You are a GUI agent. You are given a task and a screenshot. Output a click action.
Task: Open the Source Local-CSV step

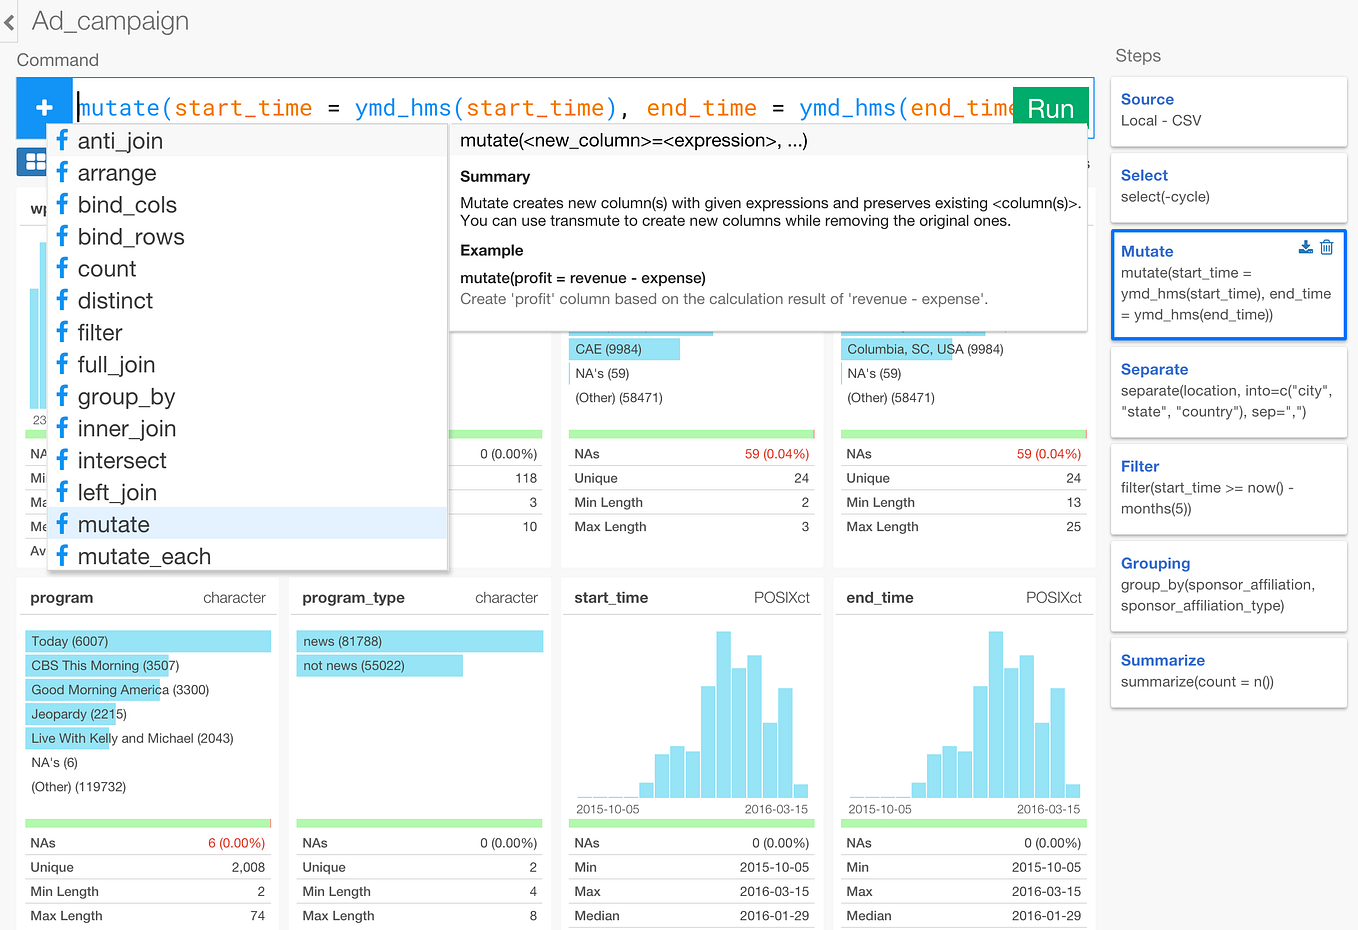[1228, 110]
